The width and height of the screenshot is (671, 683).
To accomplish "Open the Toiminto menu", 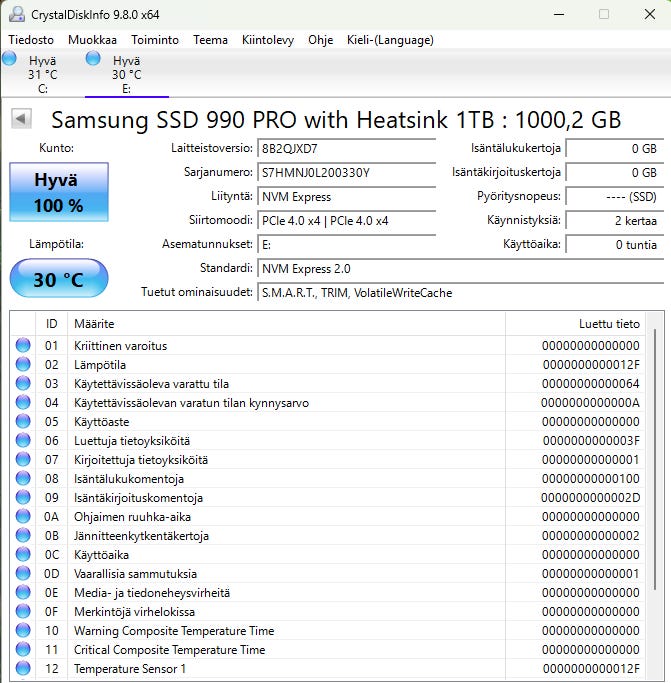I will pos(155,40).
